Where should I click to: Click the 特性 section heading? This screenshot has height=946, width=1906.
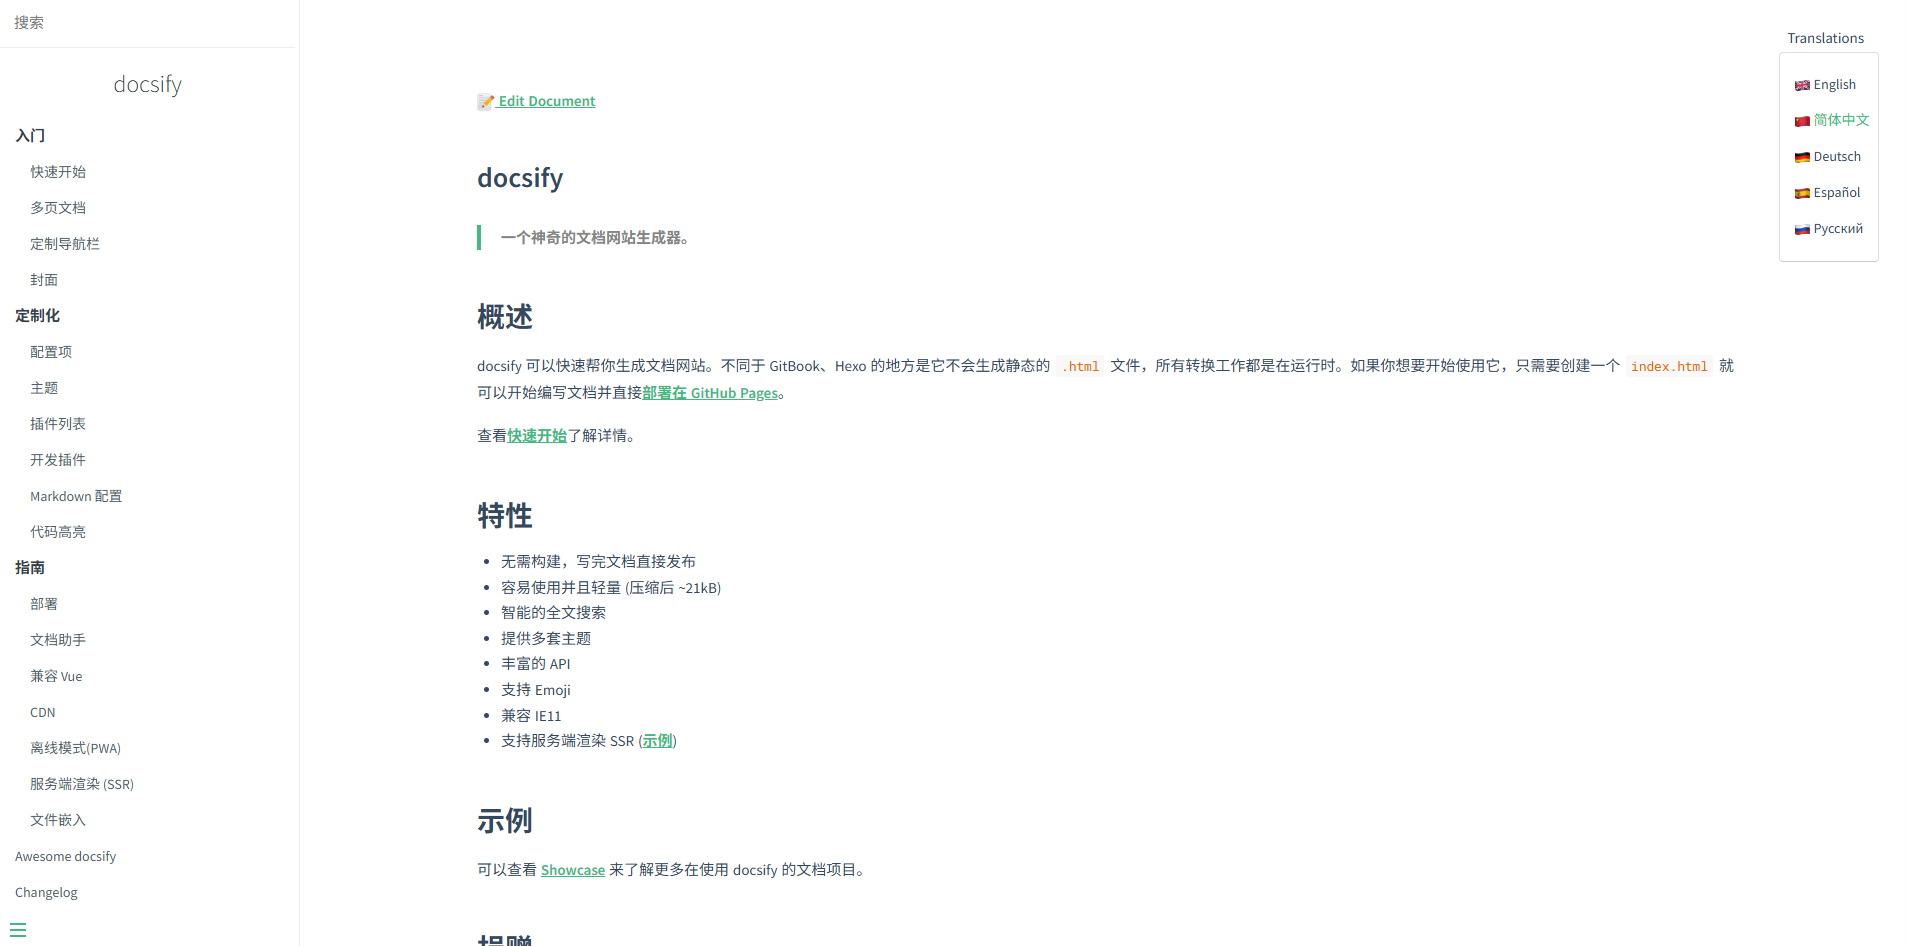(505, 516)
